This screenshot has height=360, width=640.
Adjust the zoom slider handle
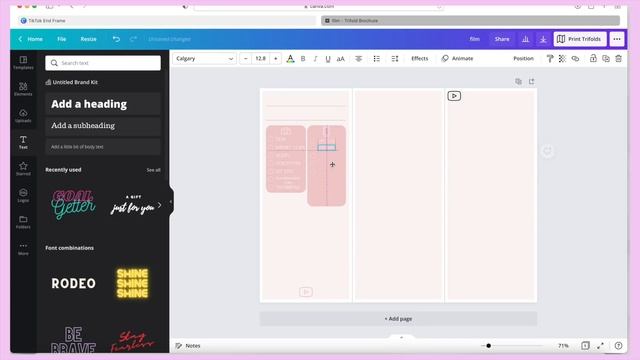tap(489, 346)
